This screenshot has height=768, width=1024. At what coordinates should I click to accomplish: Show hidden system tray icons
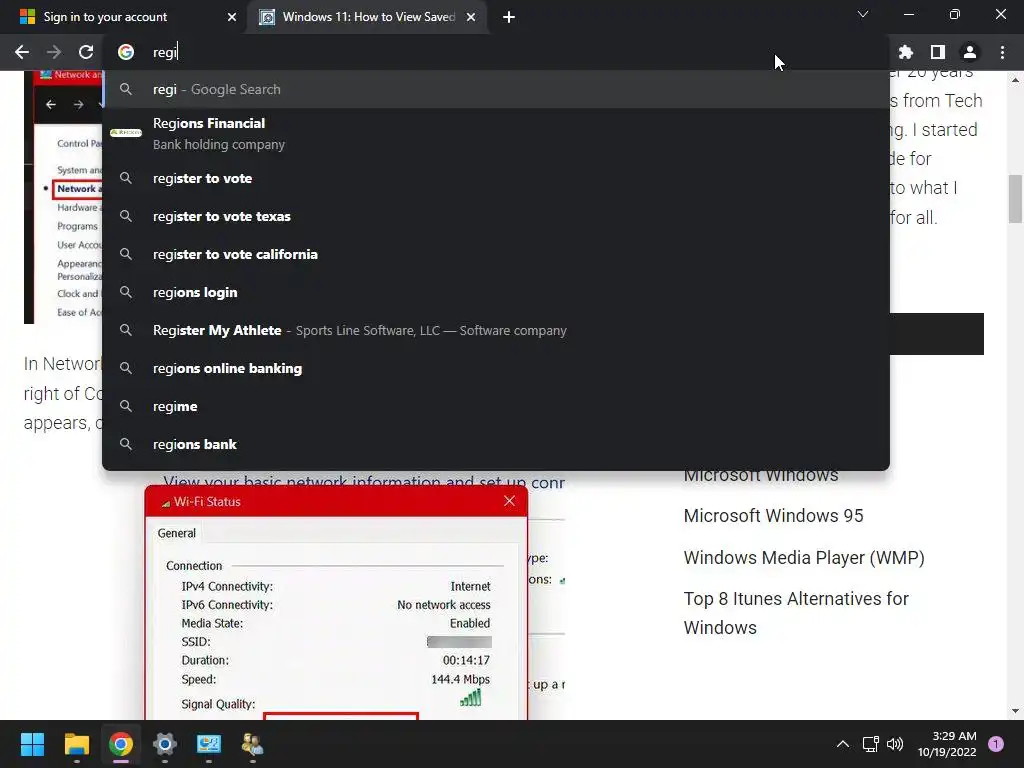843,744
